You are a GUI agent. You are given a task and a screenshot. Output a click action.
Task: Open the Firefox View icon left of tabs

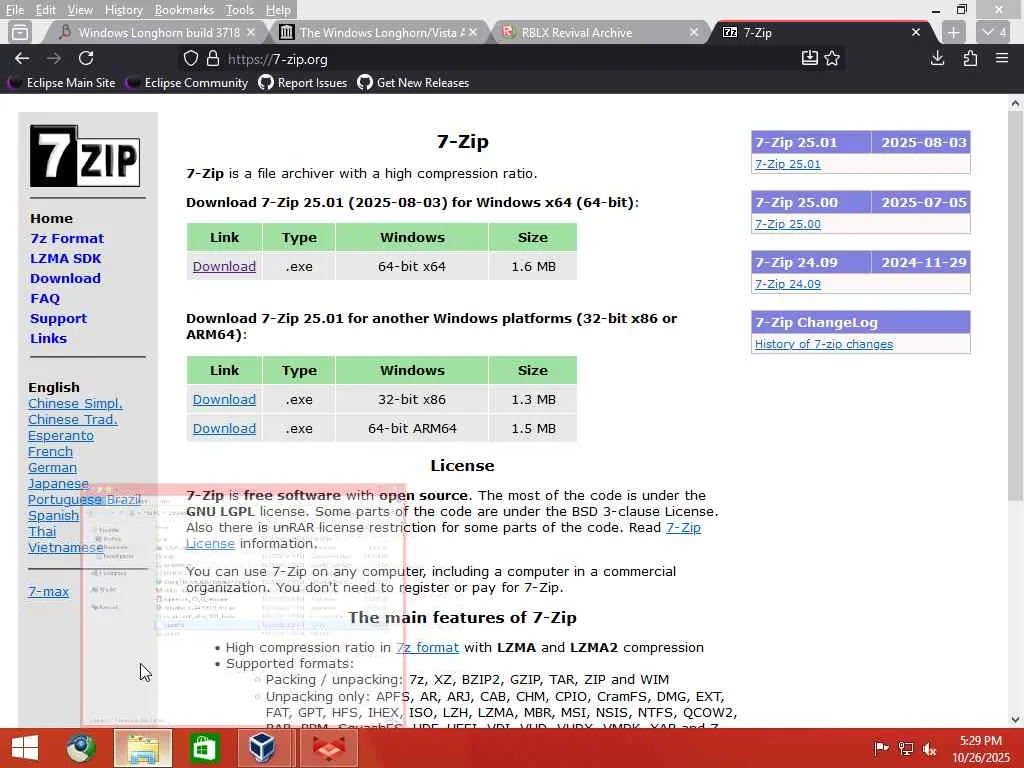click(x=20, y=32)
